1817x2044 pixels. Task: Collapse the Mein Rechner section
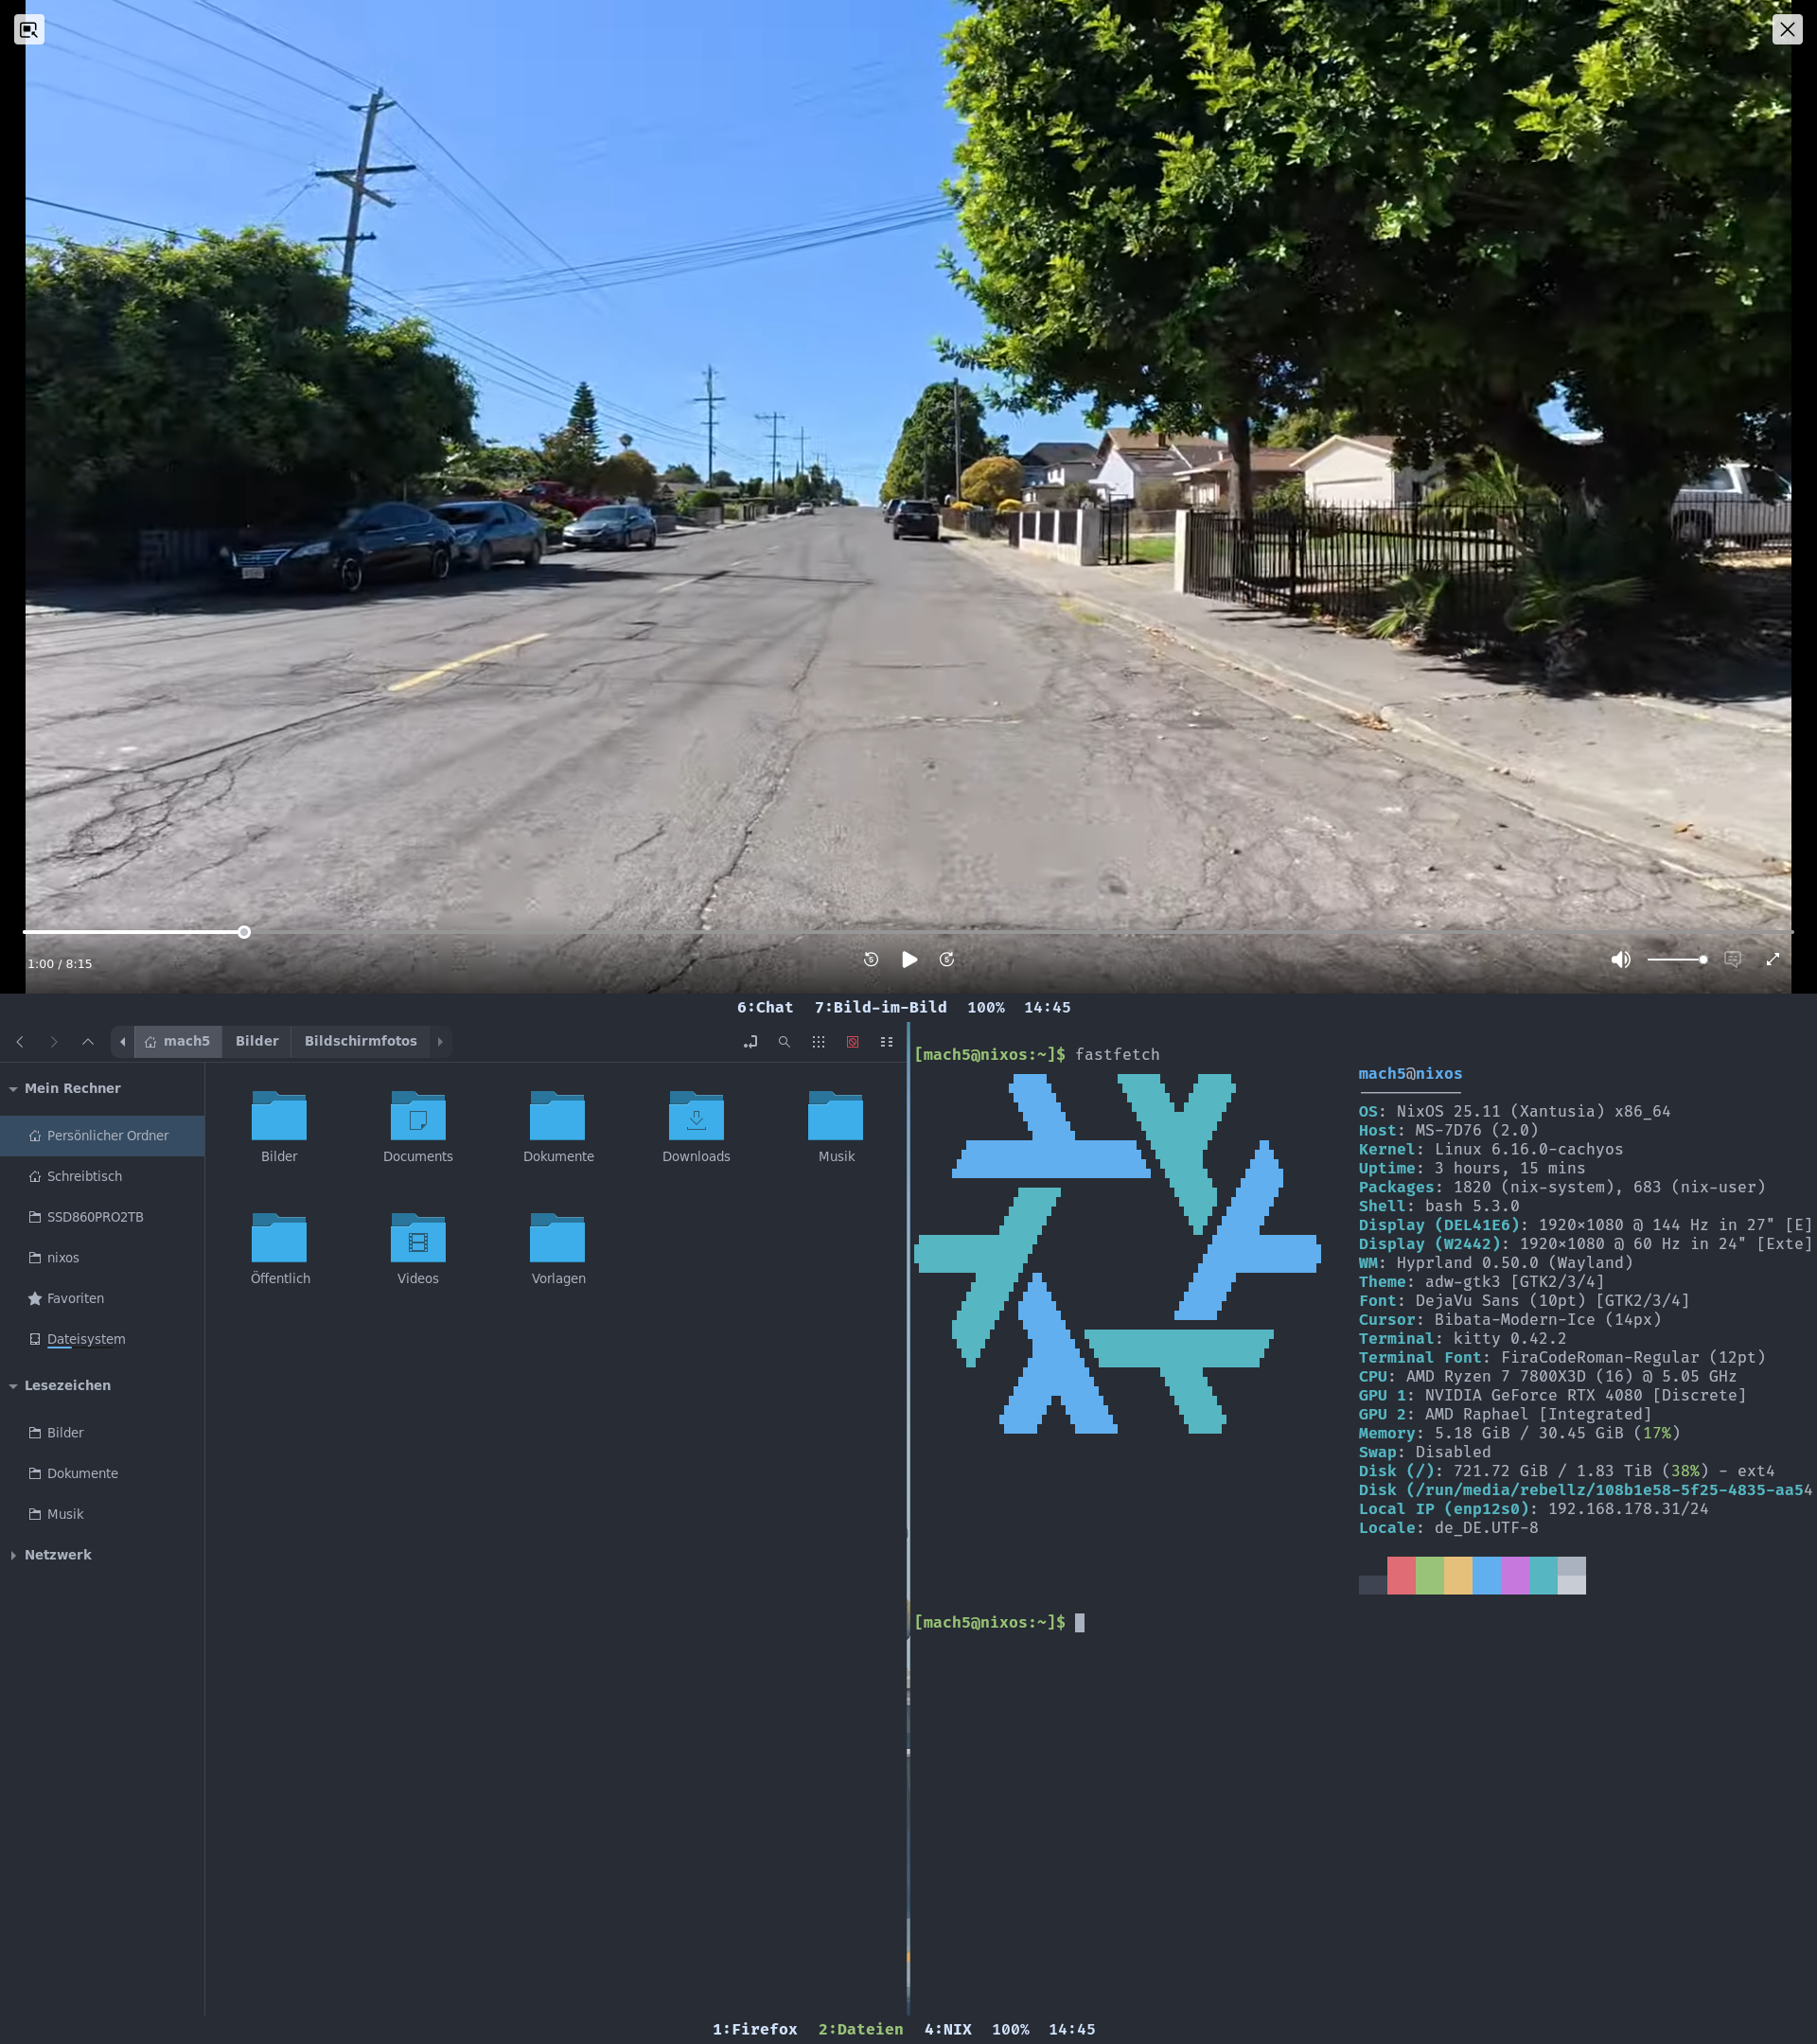pyautogui.click(x=13, y=1088)
